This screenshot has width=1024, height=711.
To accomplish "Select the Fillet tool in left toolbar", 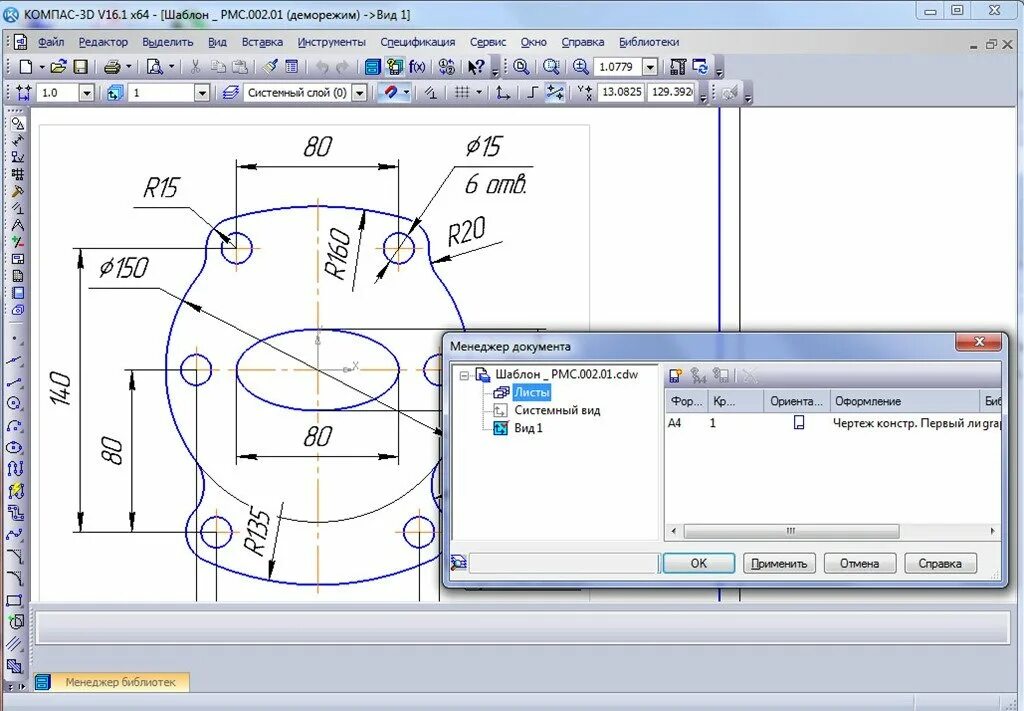I will tap(16, 578).
